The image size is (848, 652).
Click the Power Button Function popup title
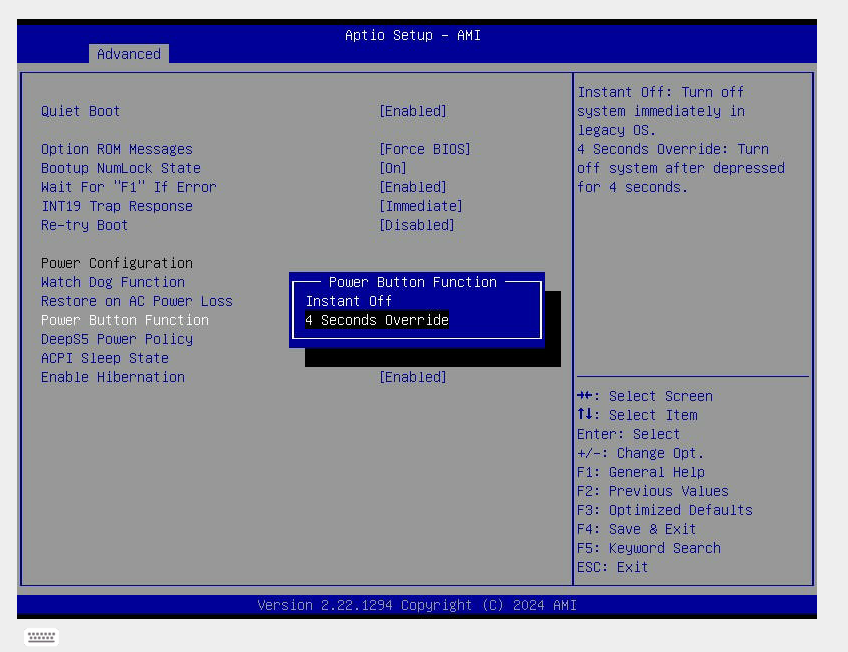[412, 282]
